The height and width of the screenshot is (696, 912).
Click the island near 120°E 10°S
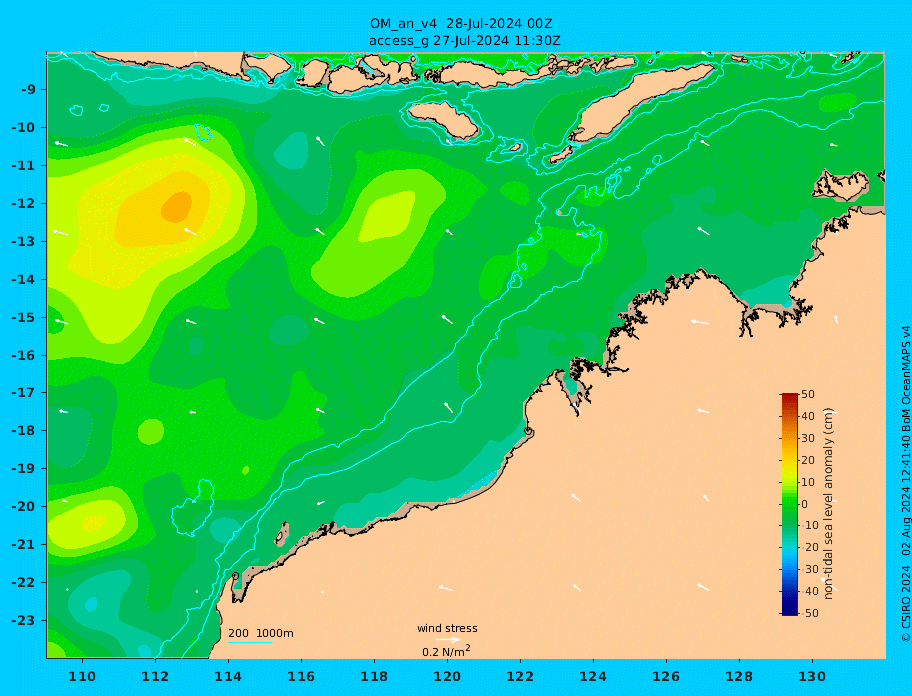(443, 120)
